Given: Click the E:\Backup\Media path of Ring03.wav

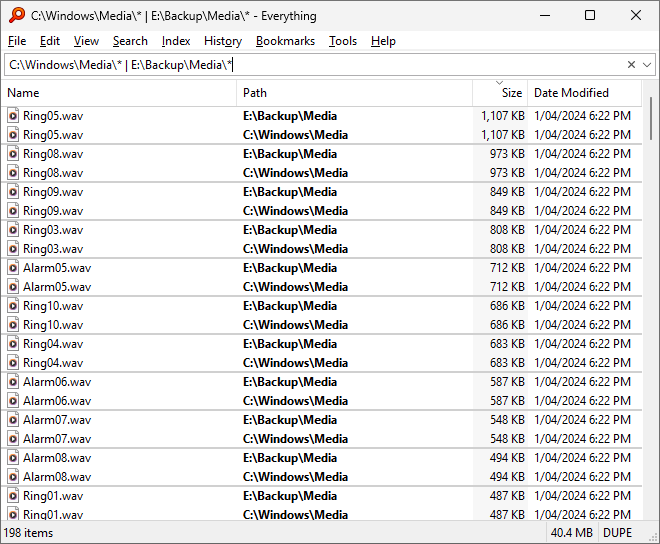Looking at the screenshot, I should (x=290, y=230).
